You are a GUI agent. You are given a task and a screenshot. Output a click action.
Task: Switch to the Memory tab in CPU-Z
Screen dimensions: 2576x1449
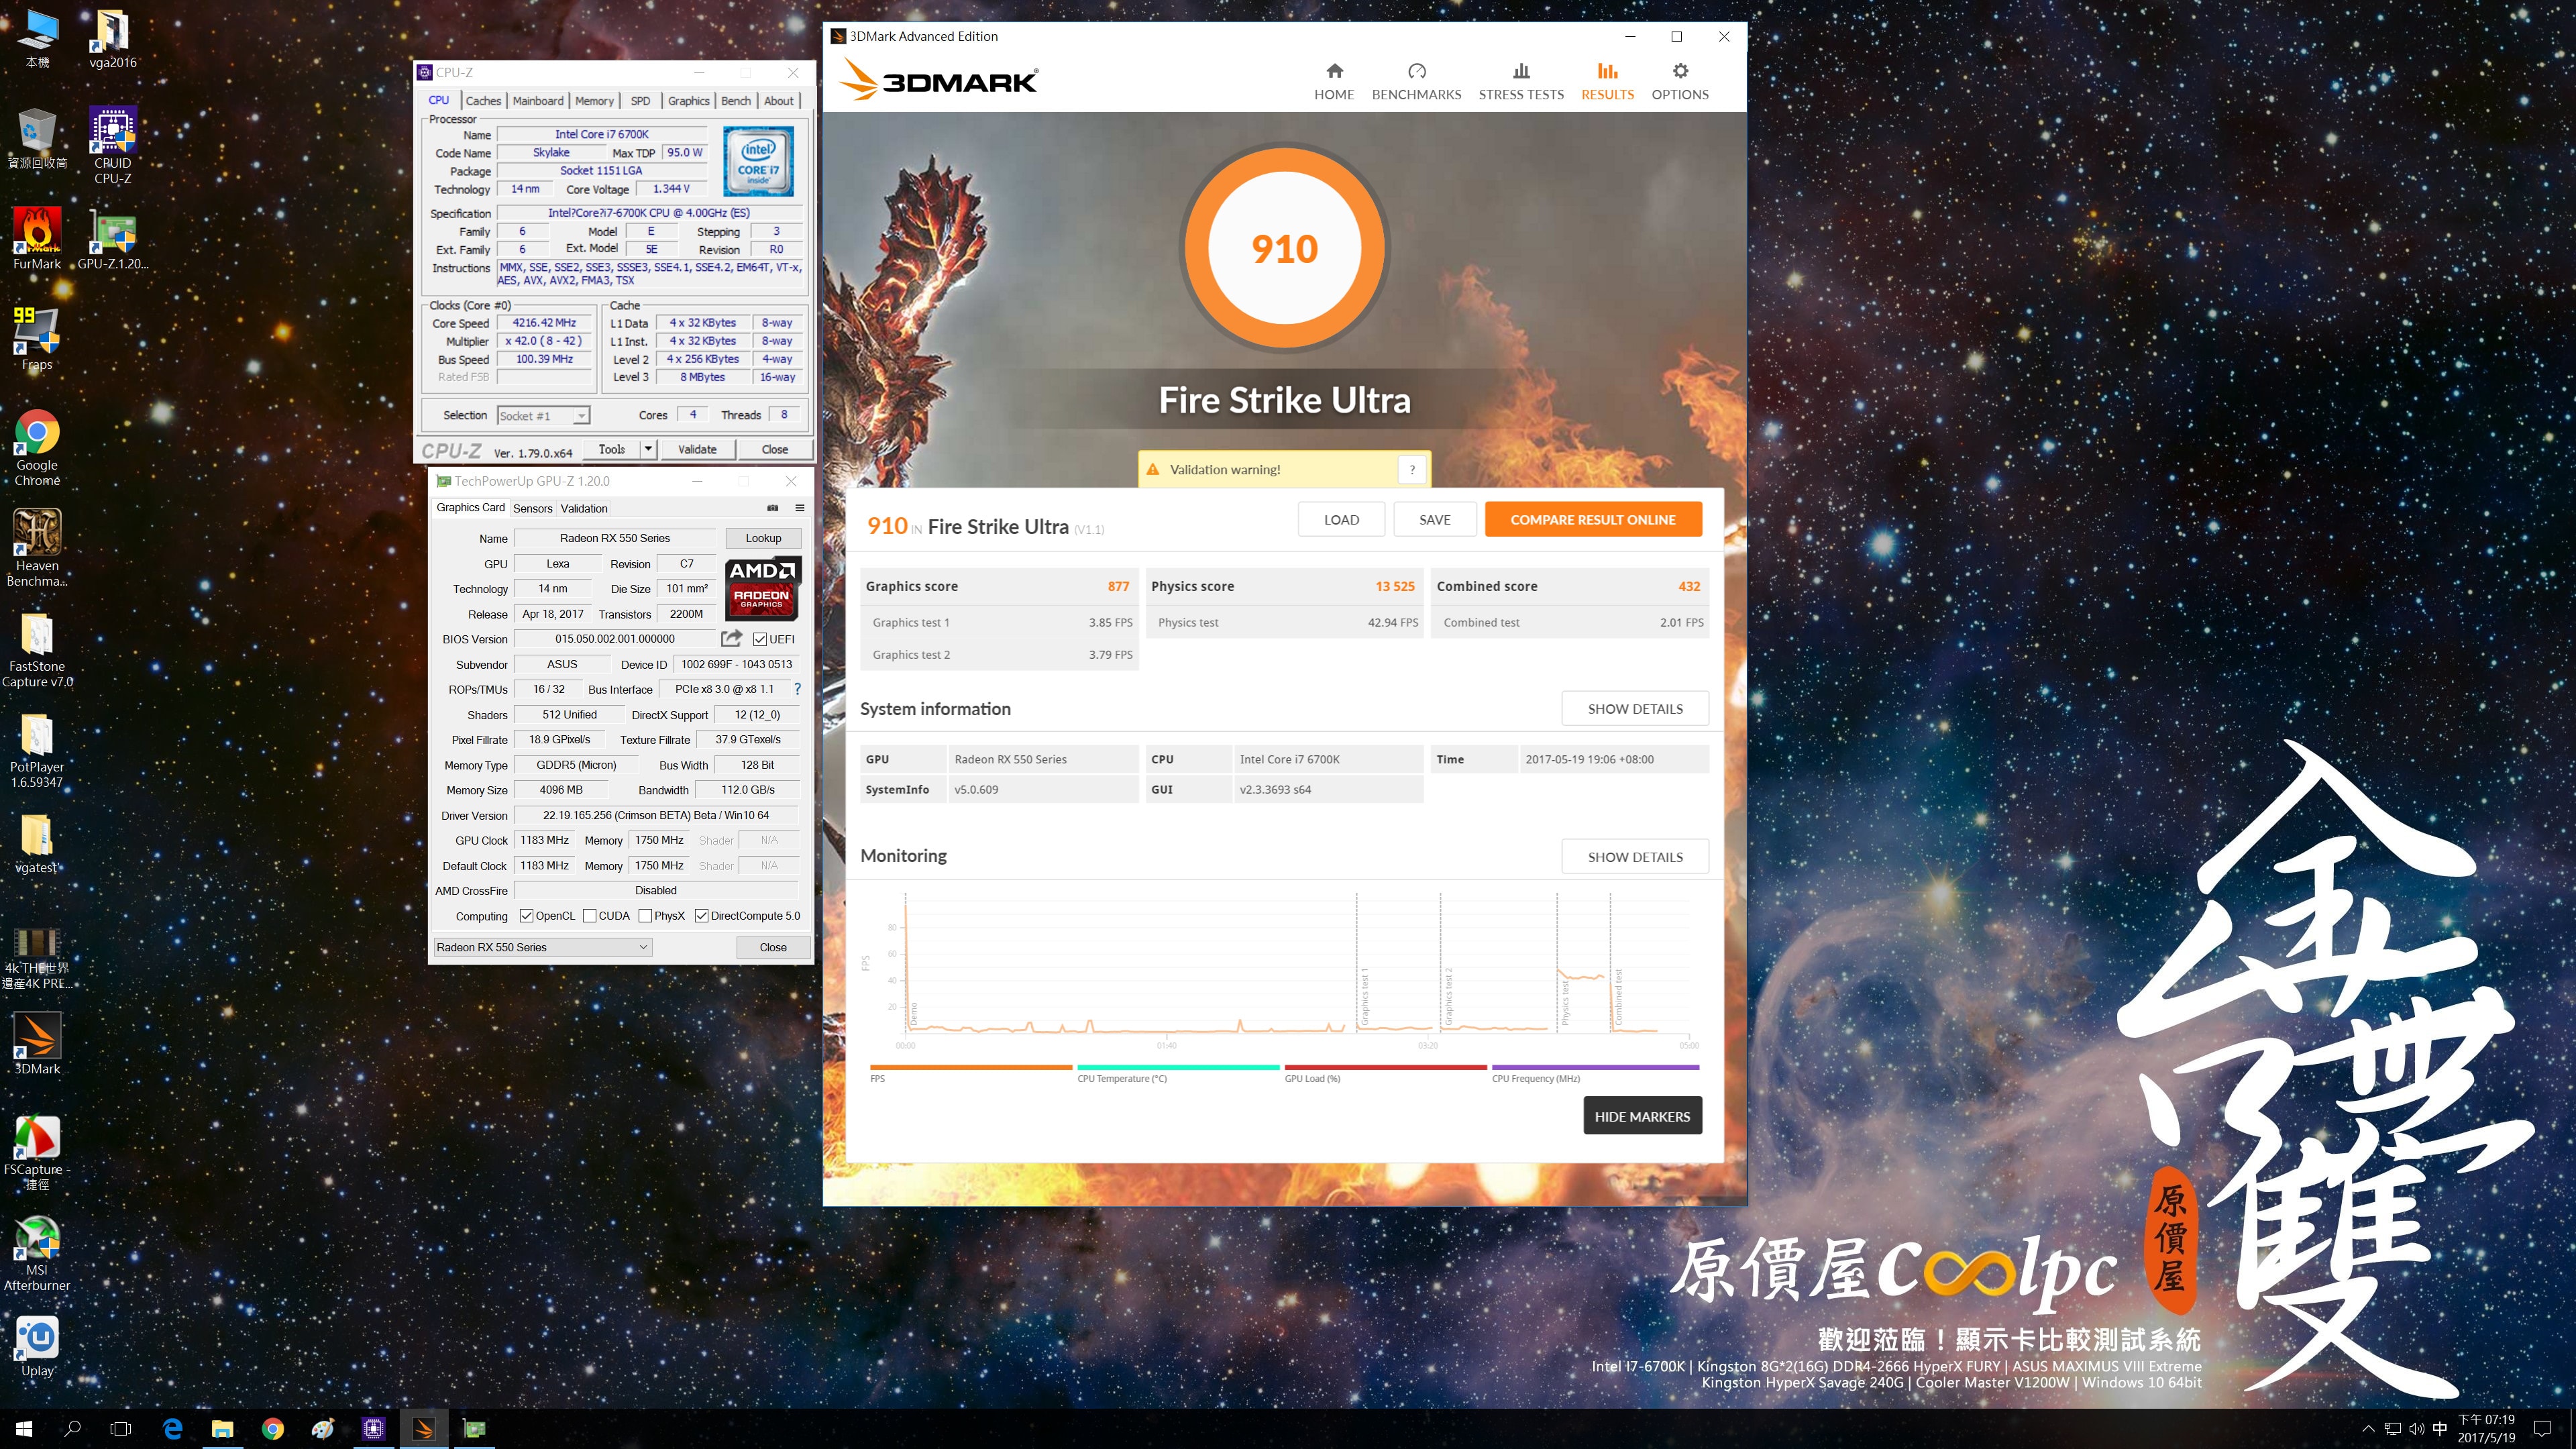tap(594, 101)
